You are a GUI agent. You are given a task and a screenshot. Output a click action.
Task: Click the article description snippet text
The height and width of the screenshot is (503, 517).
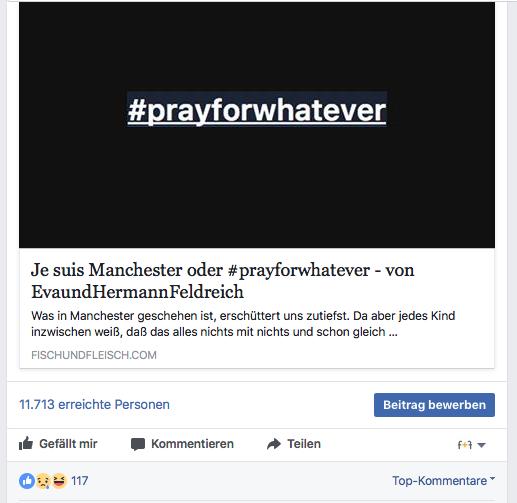[x=243, y=324]
